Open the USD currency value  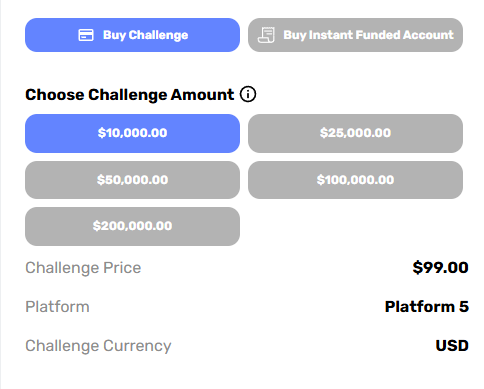click(x=452, y=346)
